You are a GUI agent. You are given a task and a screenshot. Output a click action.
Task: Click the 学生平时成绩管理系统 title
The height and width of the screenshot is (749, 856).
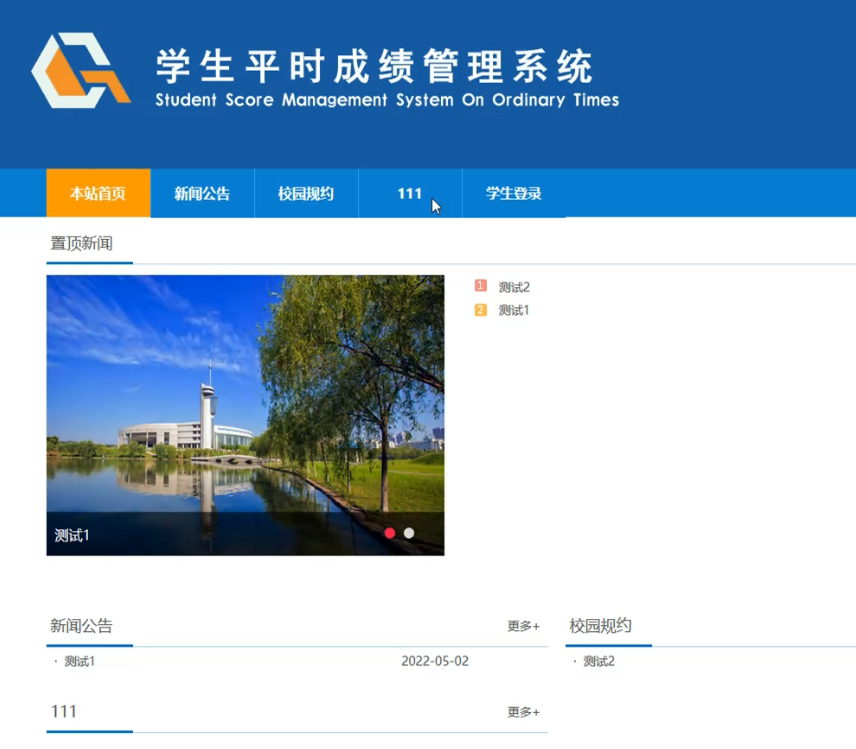pos(374,67)
